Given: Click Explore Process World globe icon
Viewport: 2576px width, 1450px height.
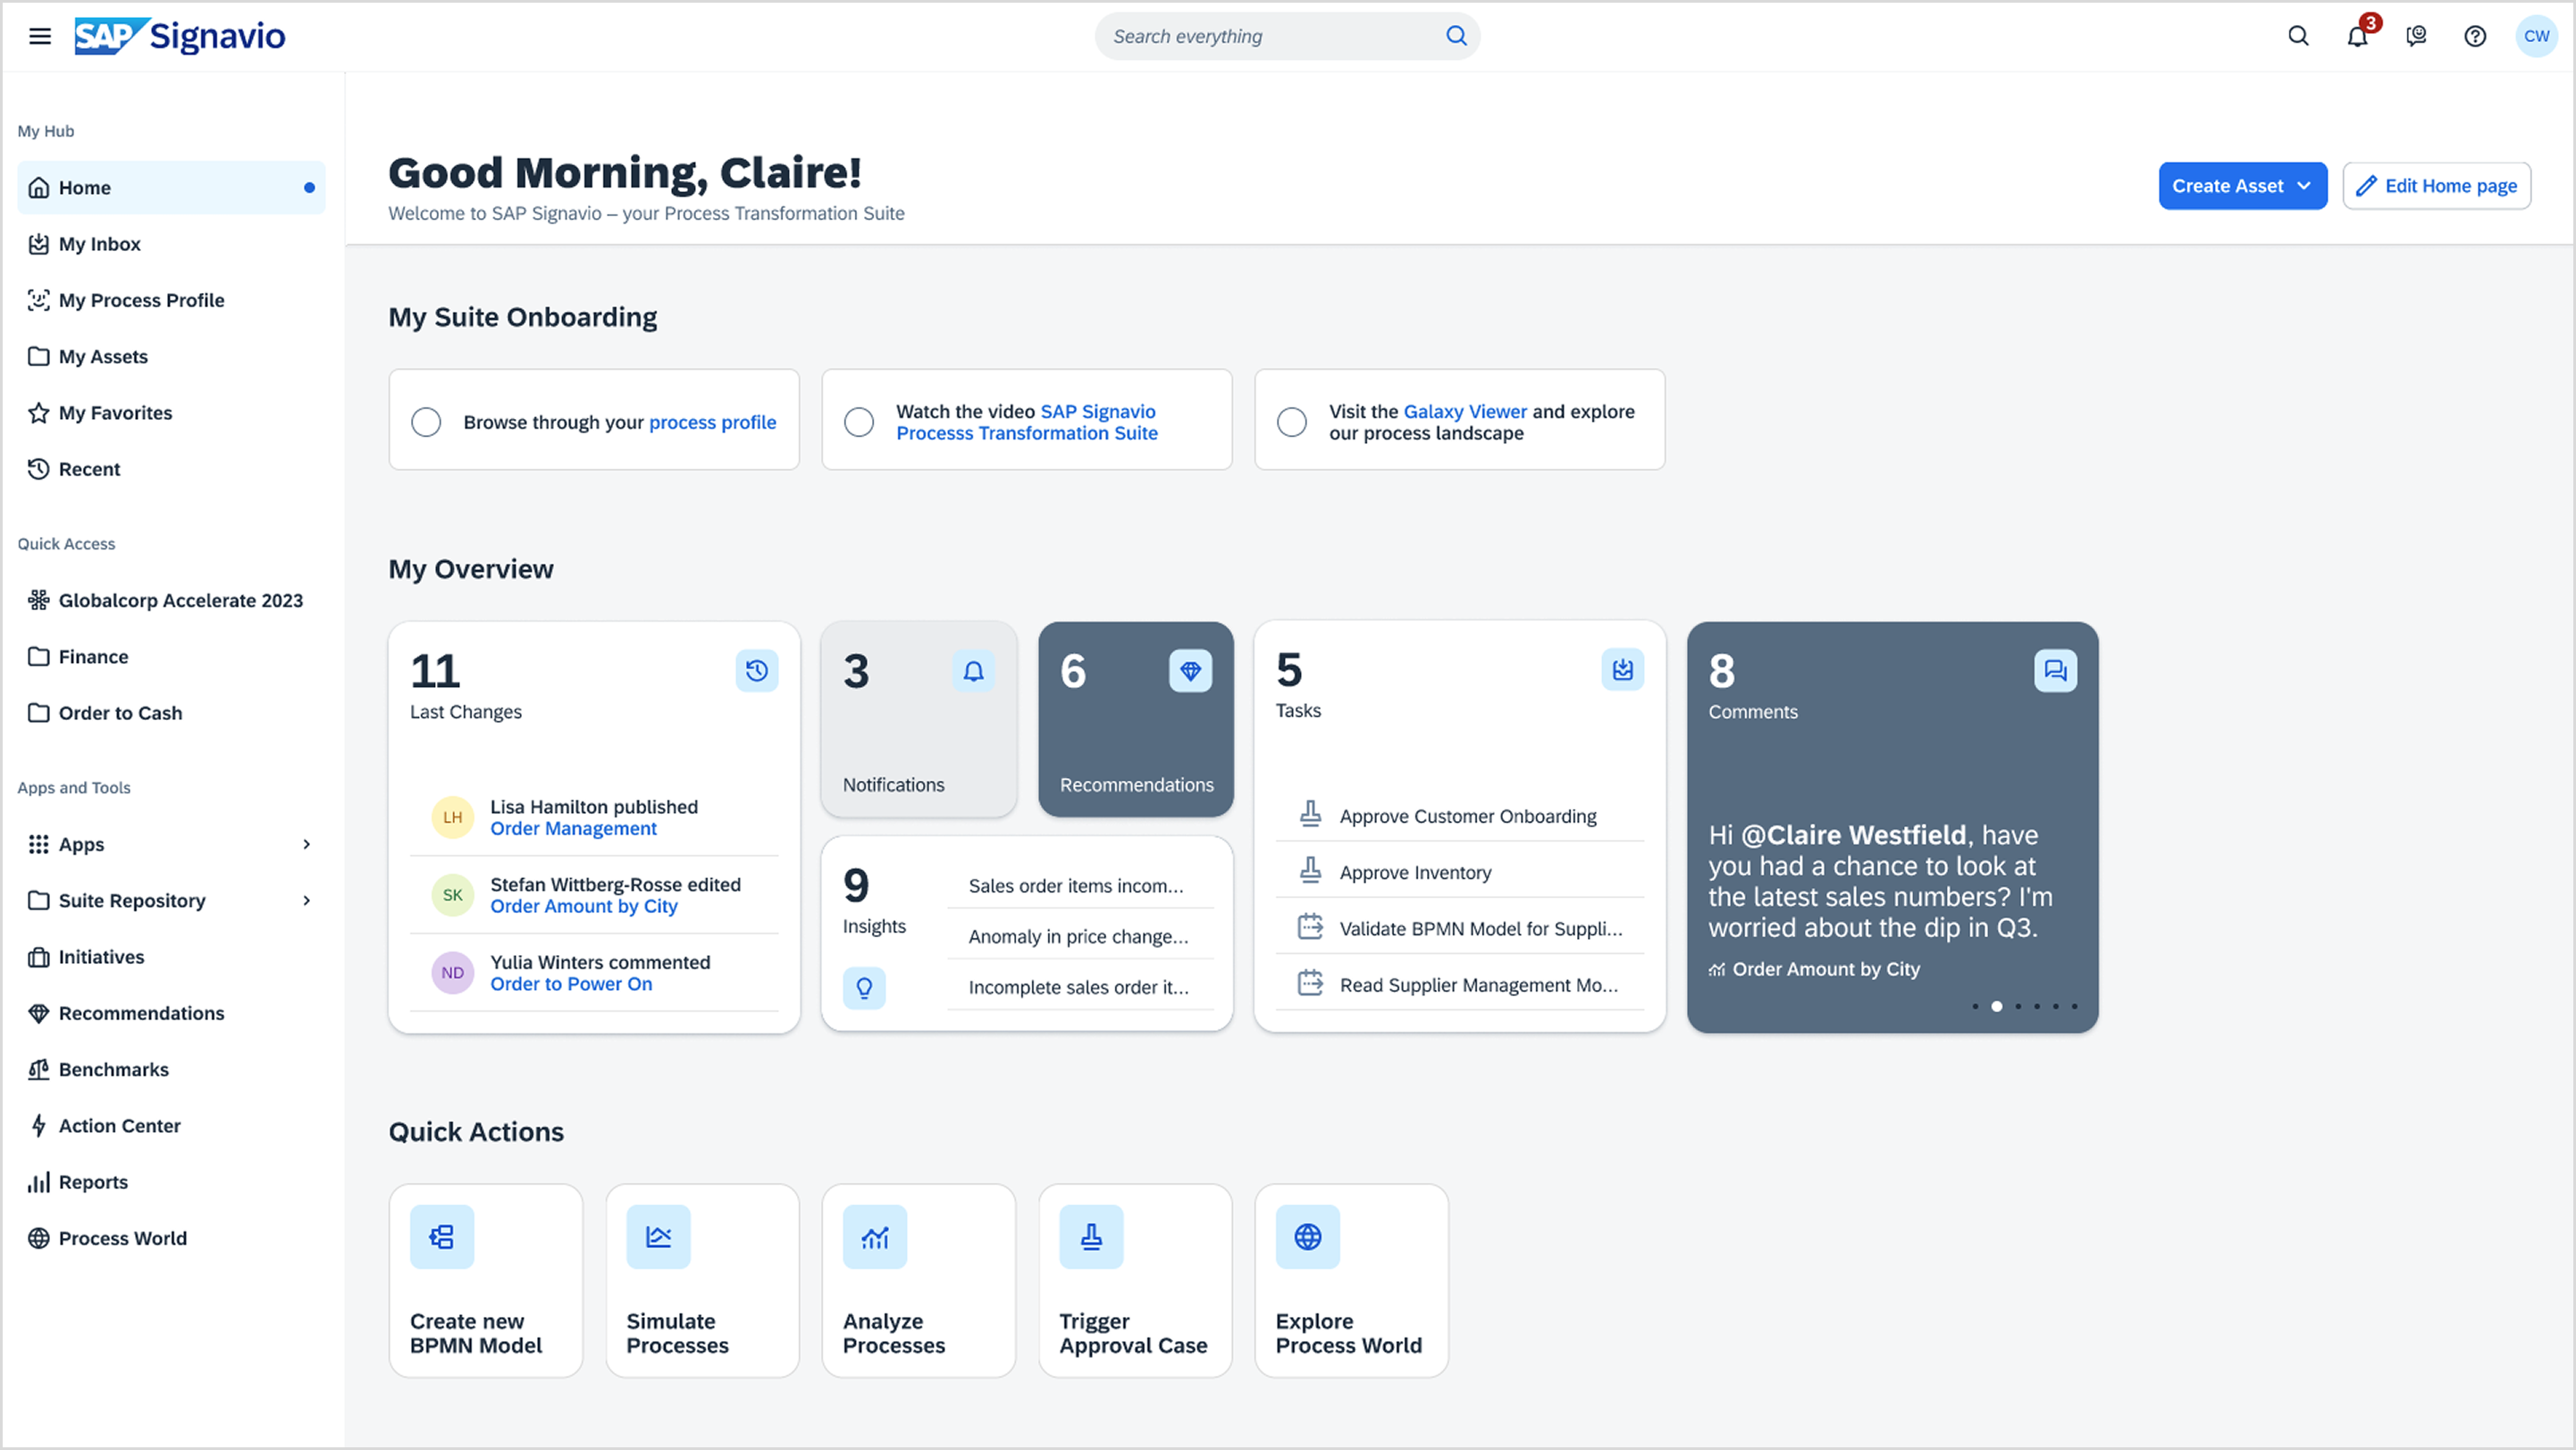Looking at the screenshot, I should (x=1308, y=1237).
